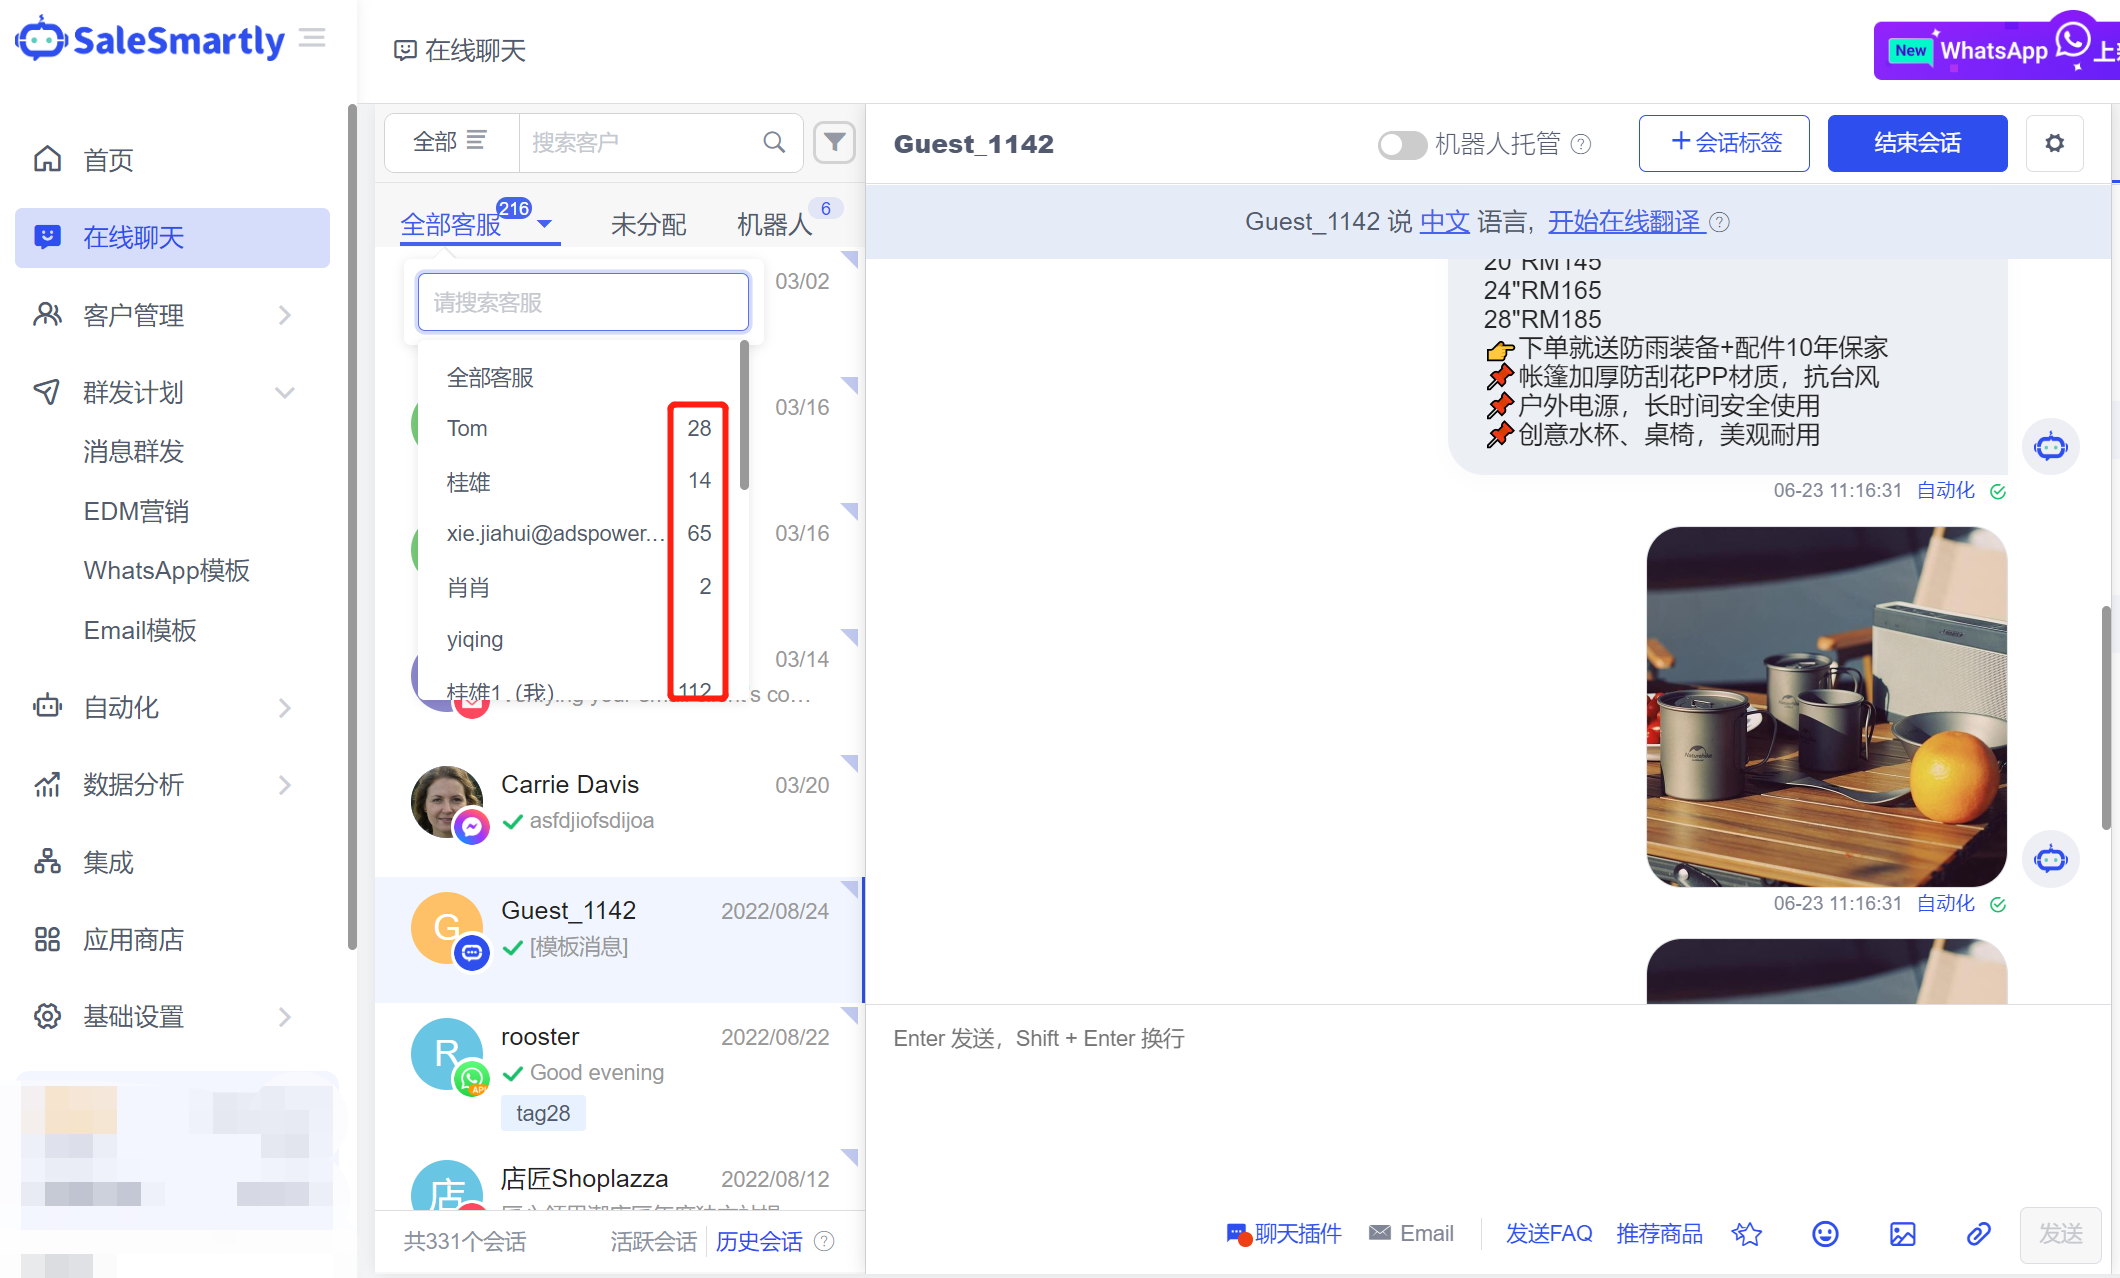
Task: Switch to 活跃会话 view
Action: point(653,1241)
